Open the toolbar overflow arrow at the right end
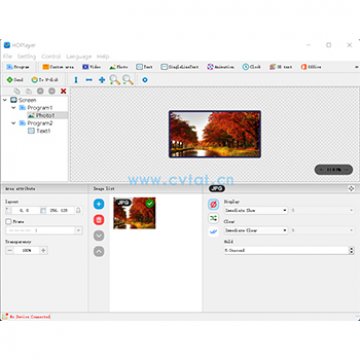Image resolution: width=360 pixels, height=360 pixels. pyautogui.click(x=357, y=67)
